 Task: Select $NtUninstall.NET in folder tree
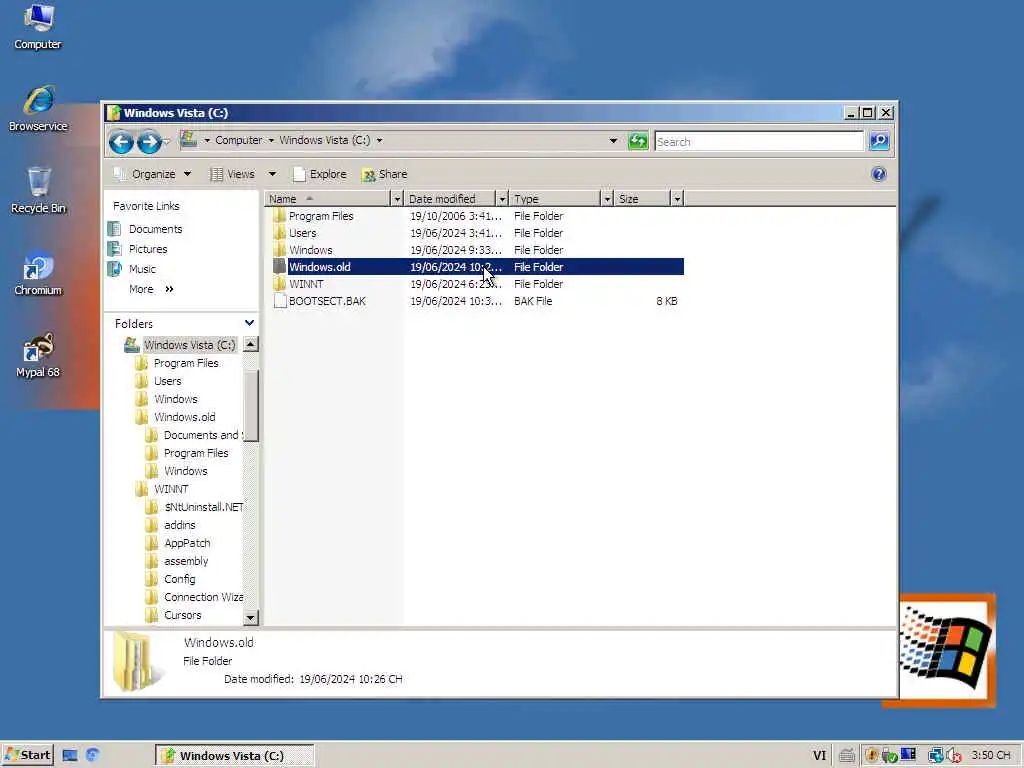click(203, 507)
